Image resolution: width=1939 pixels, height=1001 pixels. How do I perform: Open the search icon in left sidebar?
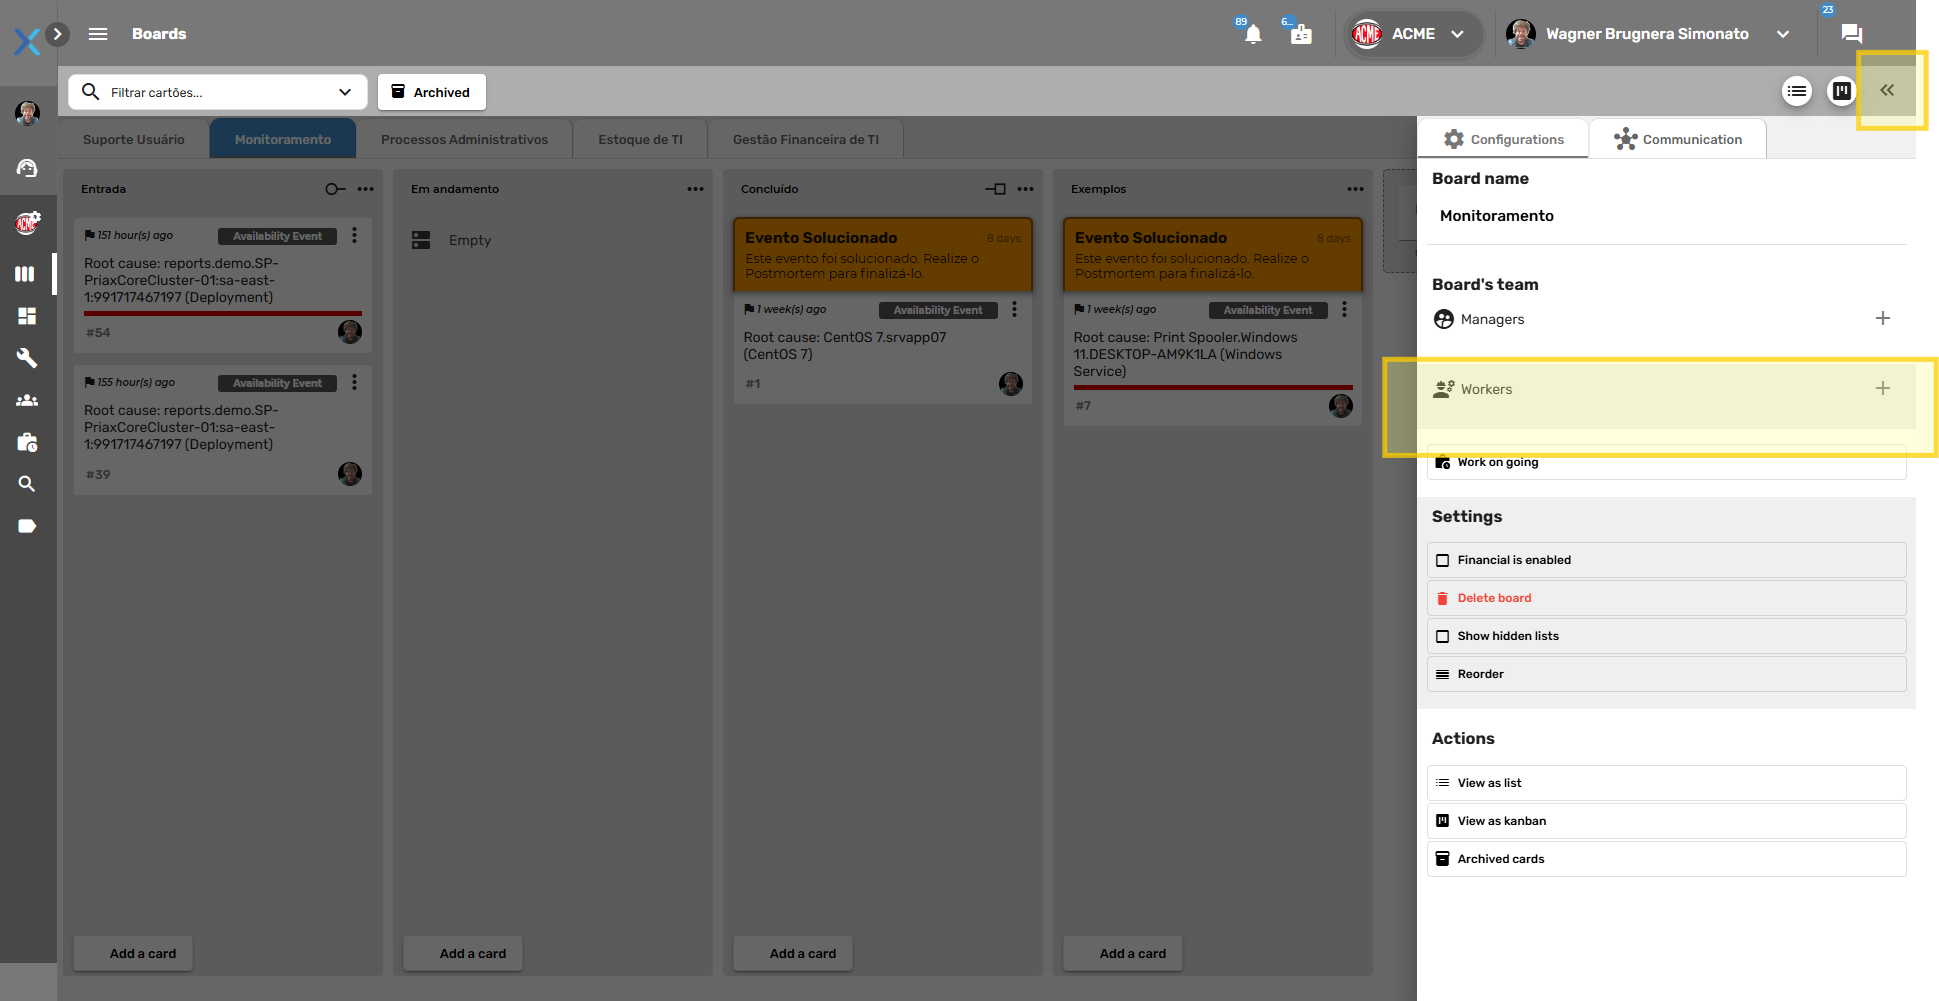click(x=27, y=484)
